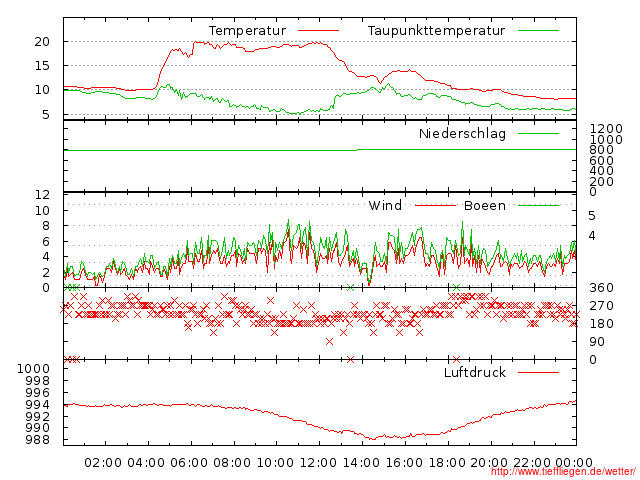Click the 22:00 time axis label
This screenshot has width=640, height=480.
click(532, 463)
